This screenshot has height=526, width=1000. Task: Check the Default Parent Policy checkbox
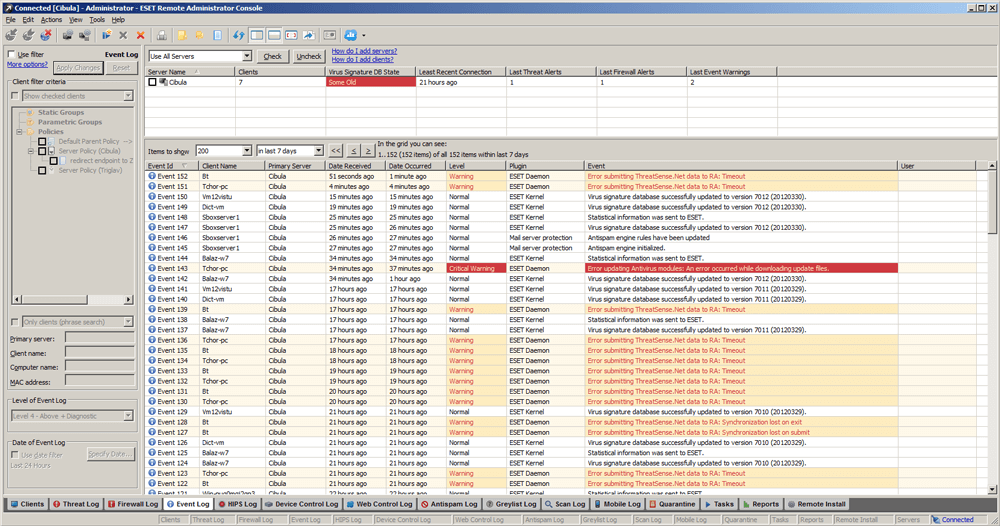click(42, 142)
